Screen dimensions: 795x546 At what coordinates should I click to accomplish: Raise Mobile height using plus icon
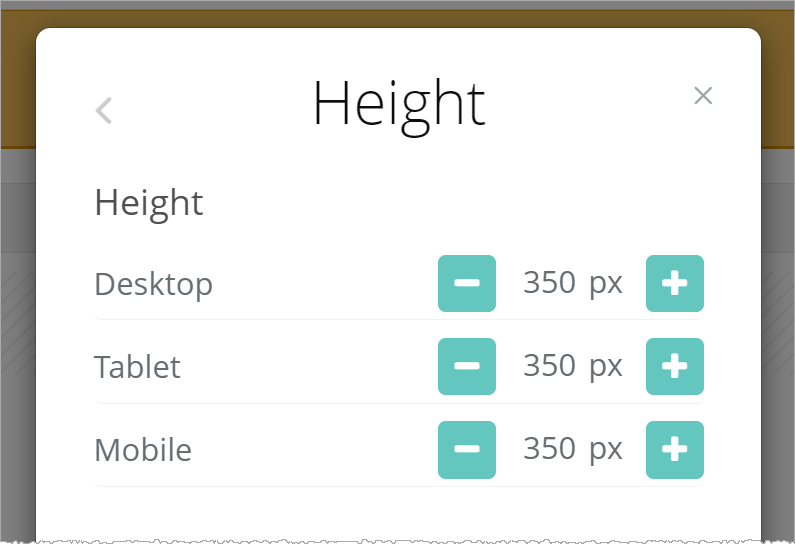[x=675, y=450]
